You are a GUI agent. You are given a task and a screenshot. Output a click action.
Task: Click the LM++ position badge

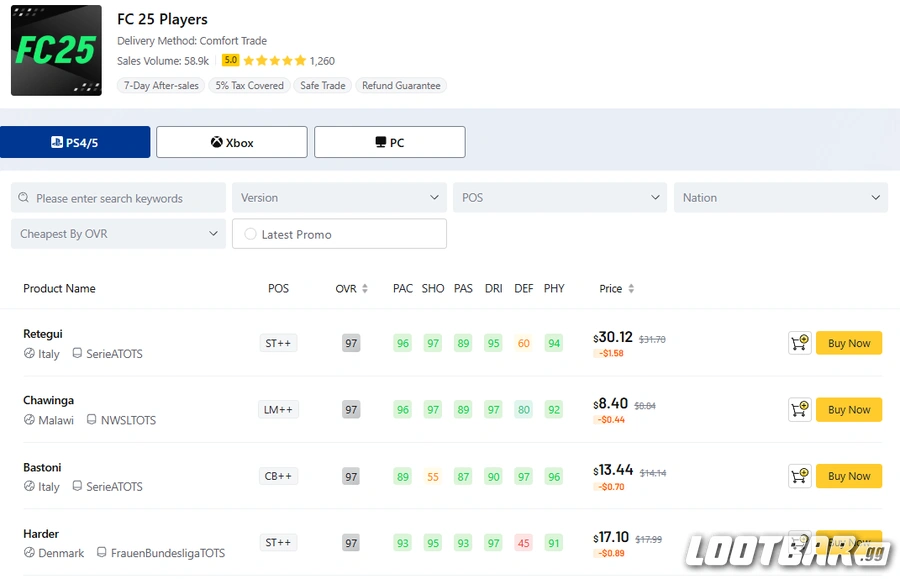[x=278, y=410]
